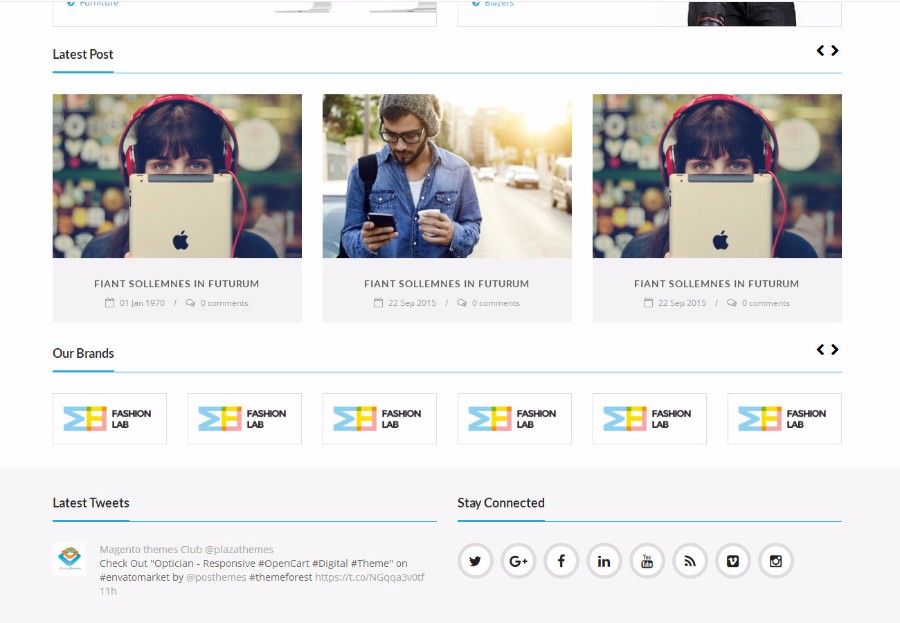Click the @posthemes link in tweet
The image size is (900, 623).
pos(216,577)
